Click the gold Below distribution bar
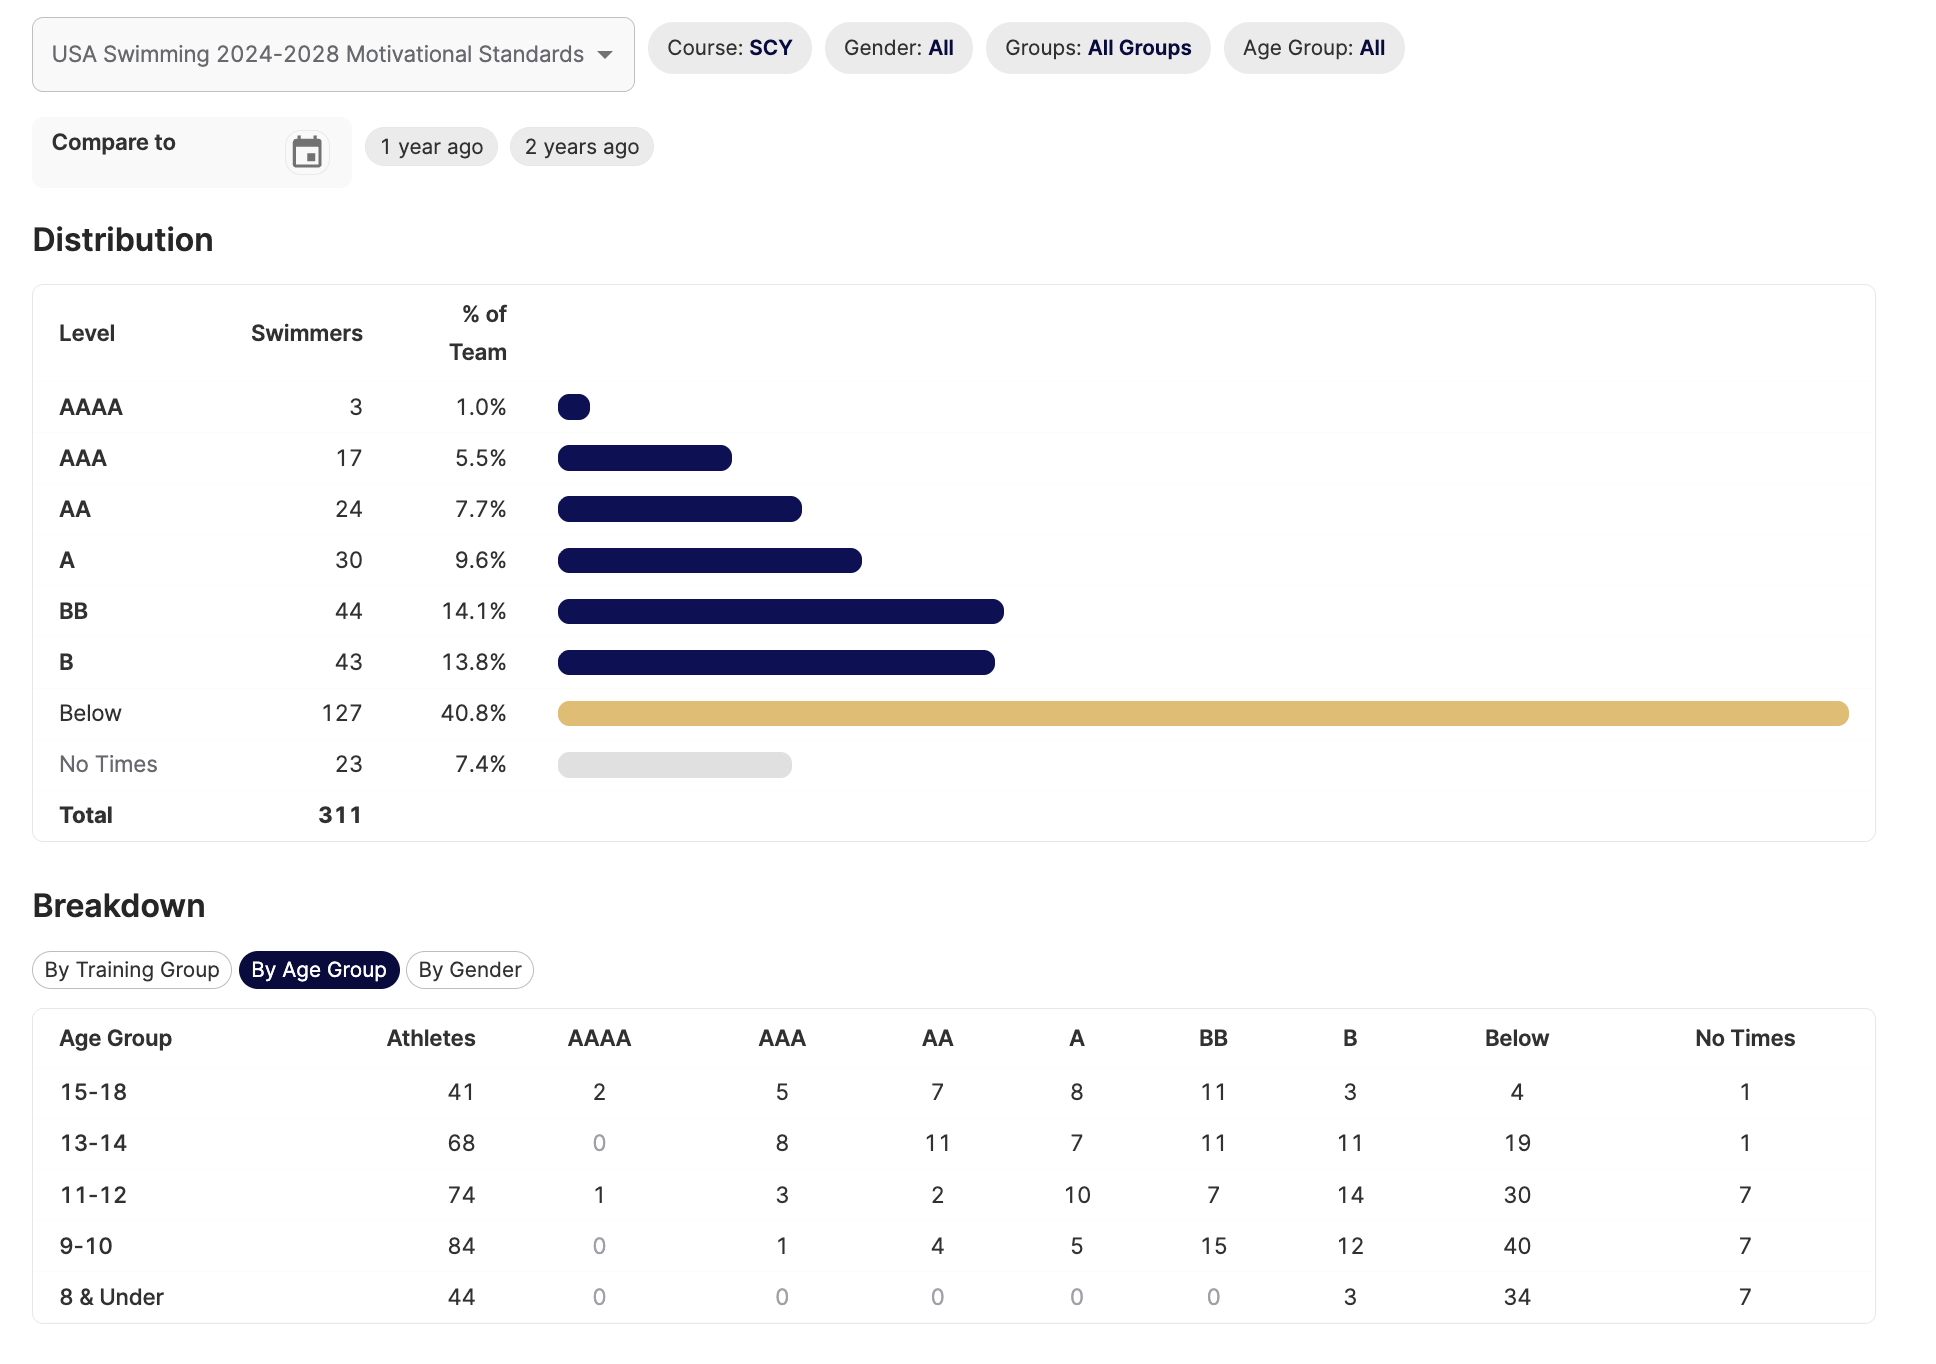Screen dimensions: 1936x1364 click(1202, 713)
